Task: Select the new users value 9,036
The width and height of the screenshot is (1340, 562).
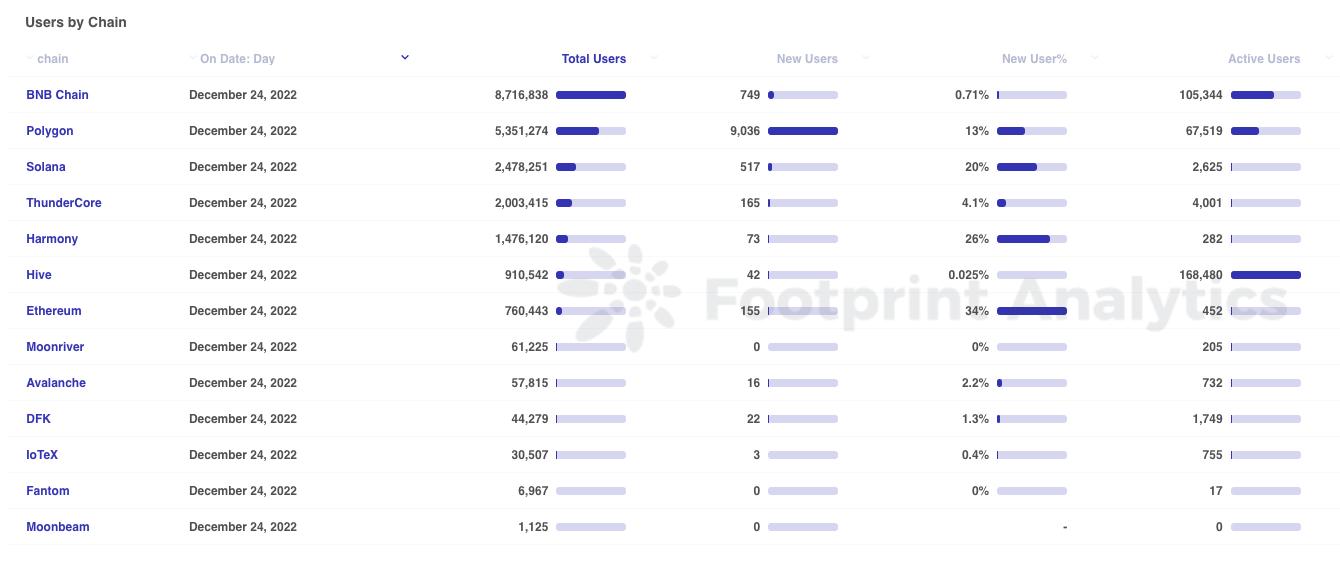Action: (x=745, y=131)
